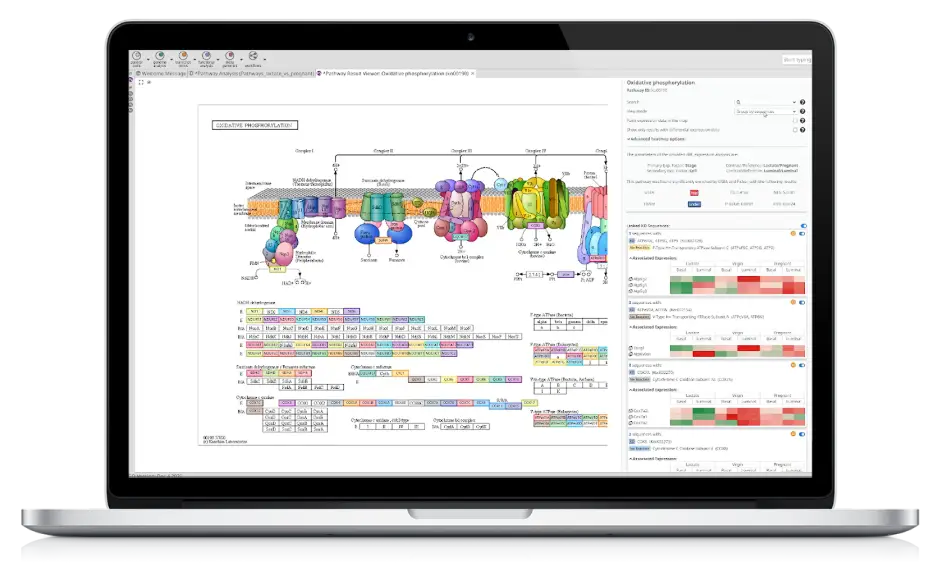Open the View mode dropdown
This screenshot has height=565, width=941.
766,111
